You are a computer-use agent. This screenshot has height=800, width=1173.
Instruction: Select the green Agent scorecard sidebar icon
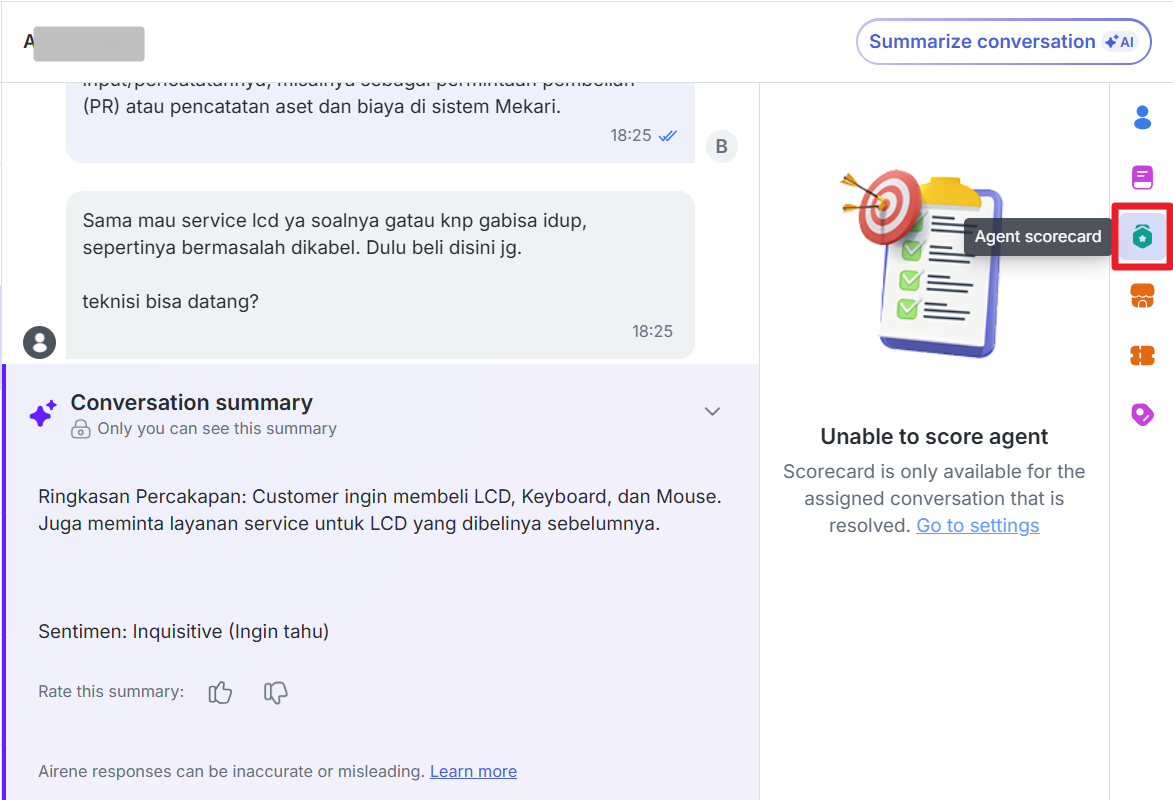coord(1142,236)
